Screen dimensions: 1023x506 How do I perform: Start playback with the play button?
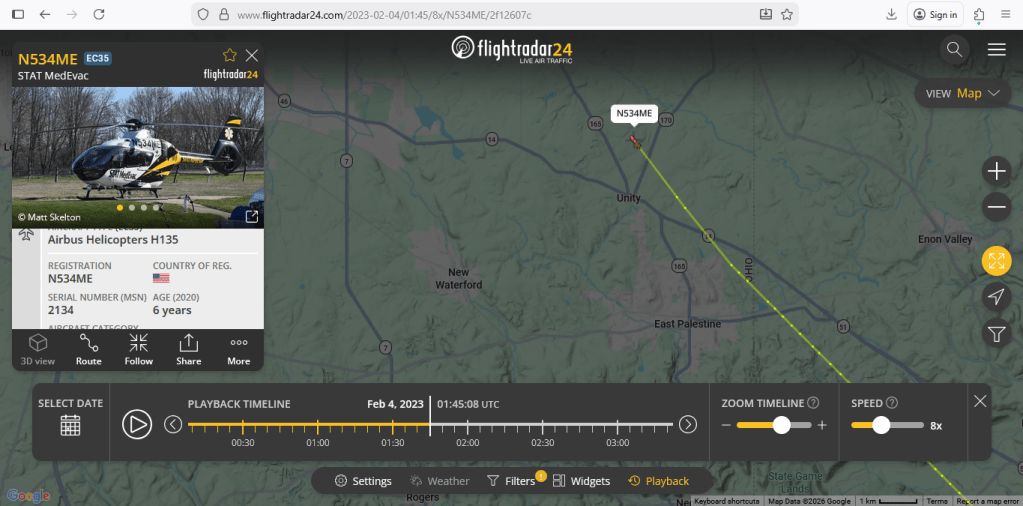click(137, 424)
